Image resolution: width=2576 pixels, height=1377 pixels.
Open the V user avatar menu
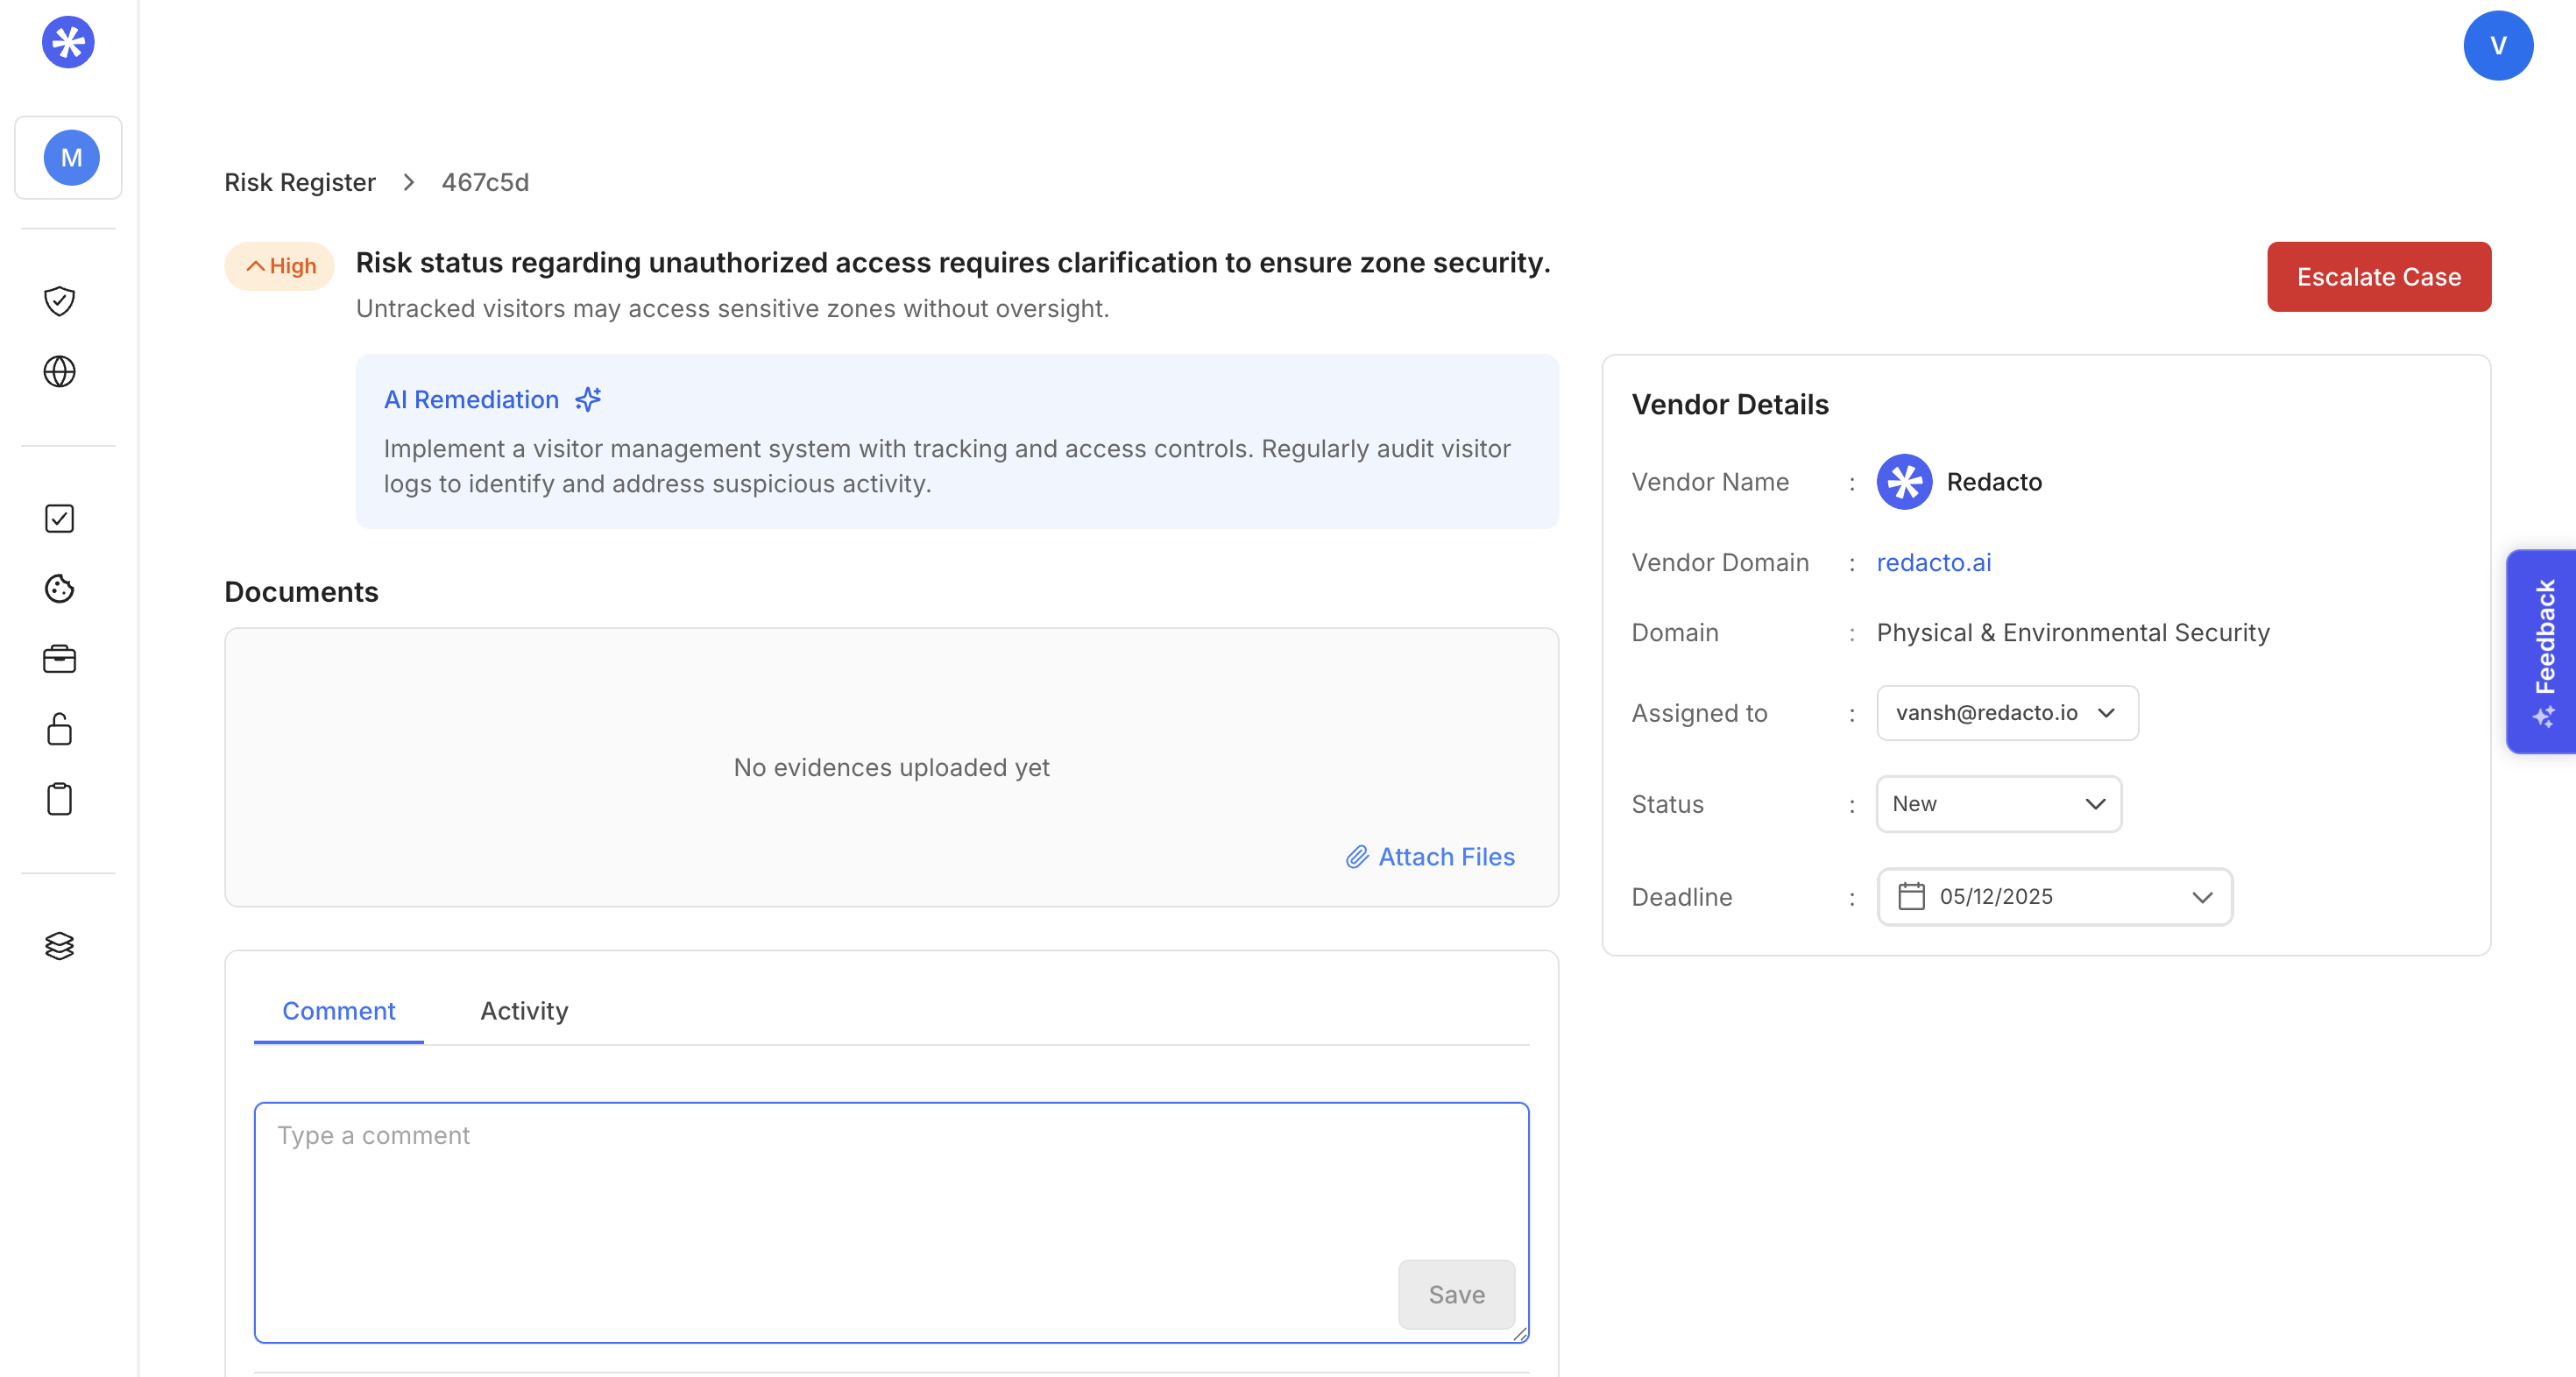click(x=2497, y=46)
